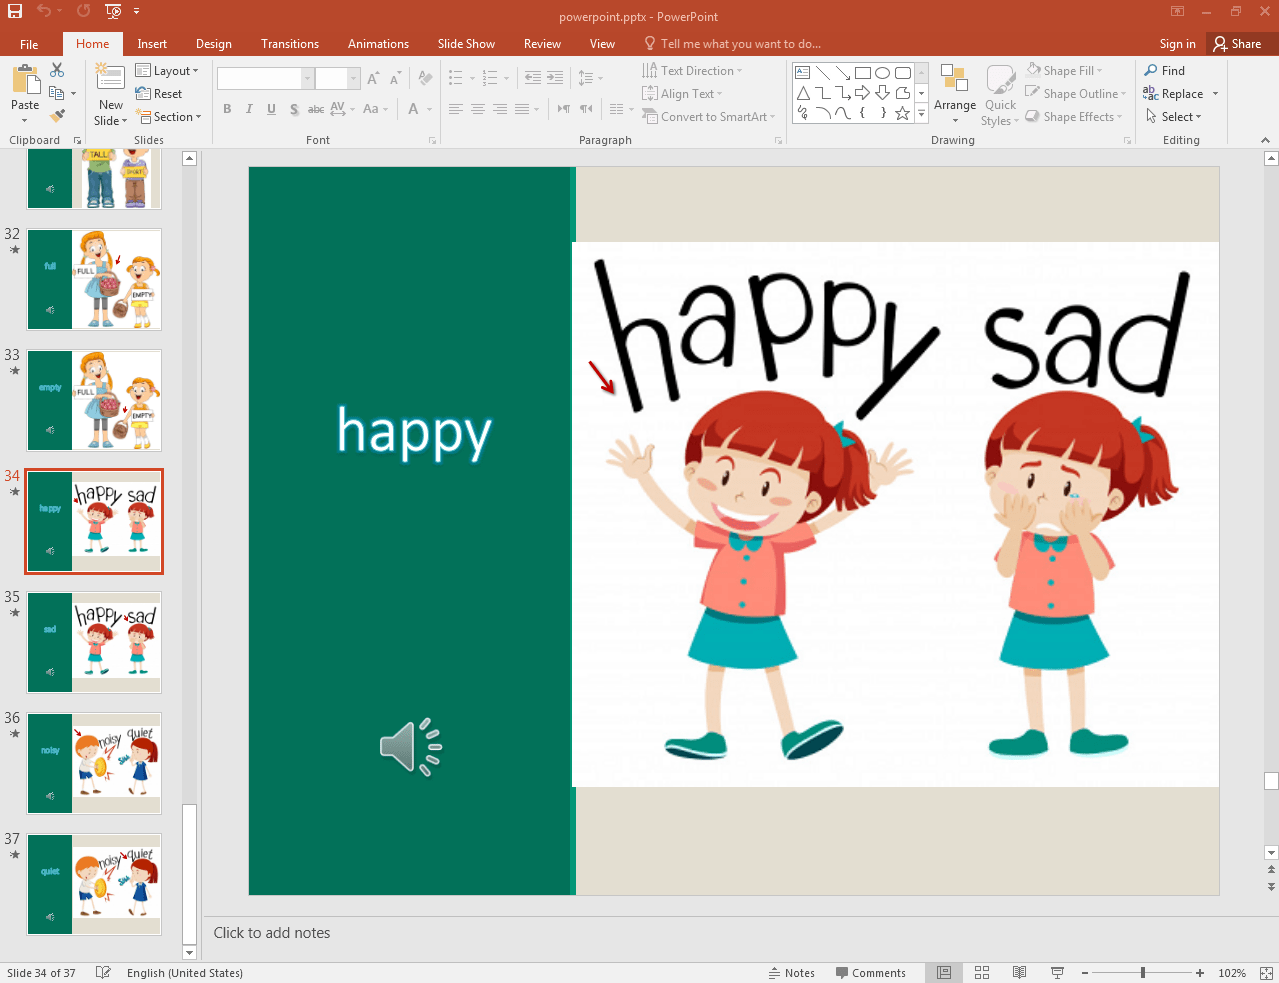Select the audio speaker icon on the slide
This screenshot has width=1279, height=983.
tap(410, 747)
